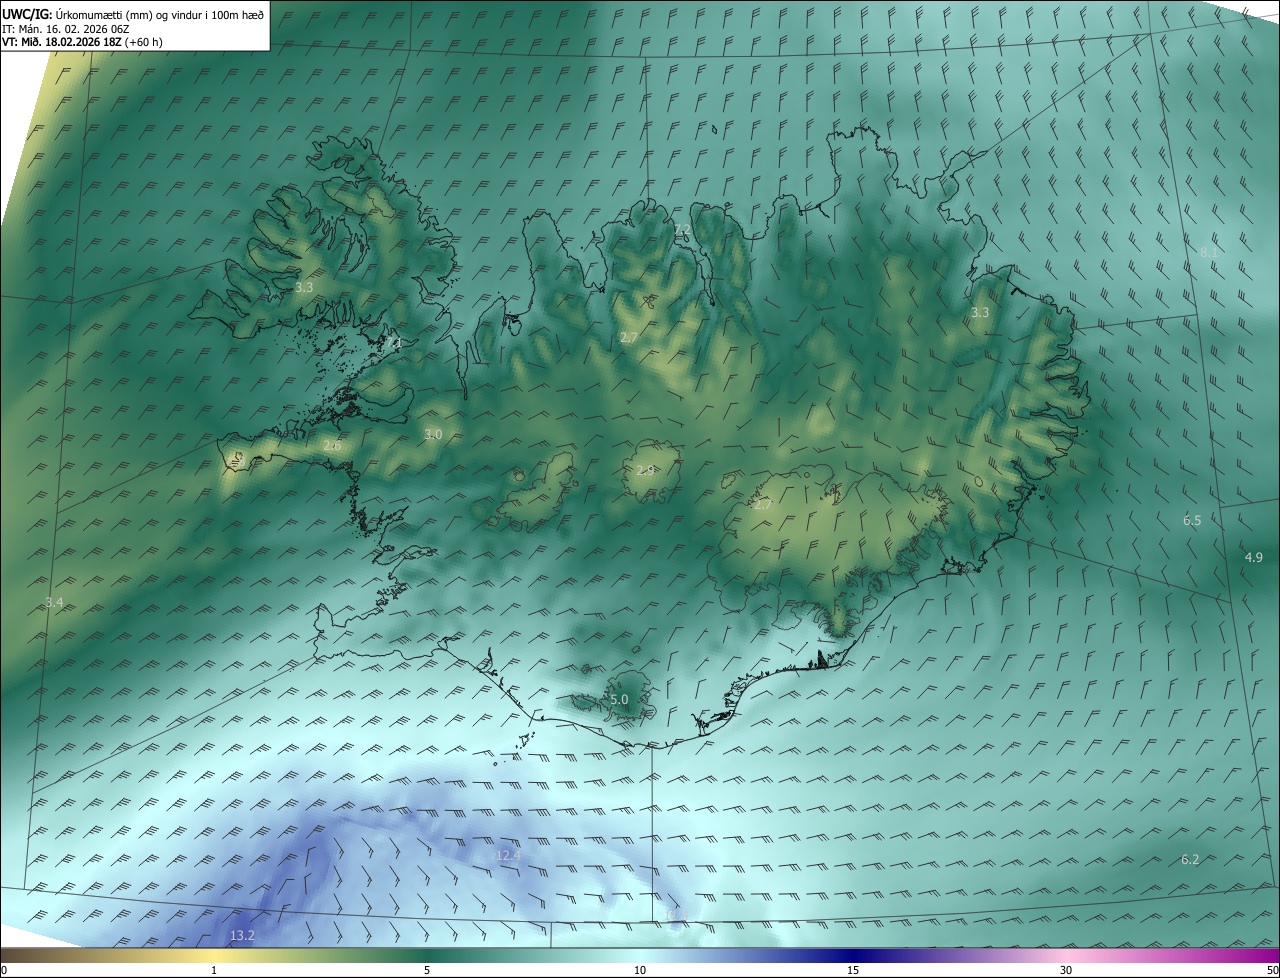Viewport: 1280px width, 978px height.
Task: Click the colour scale tick label 10
Action: click(640, 970)
